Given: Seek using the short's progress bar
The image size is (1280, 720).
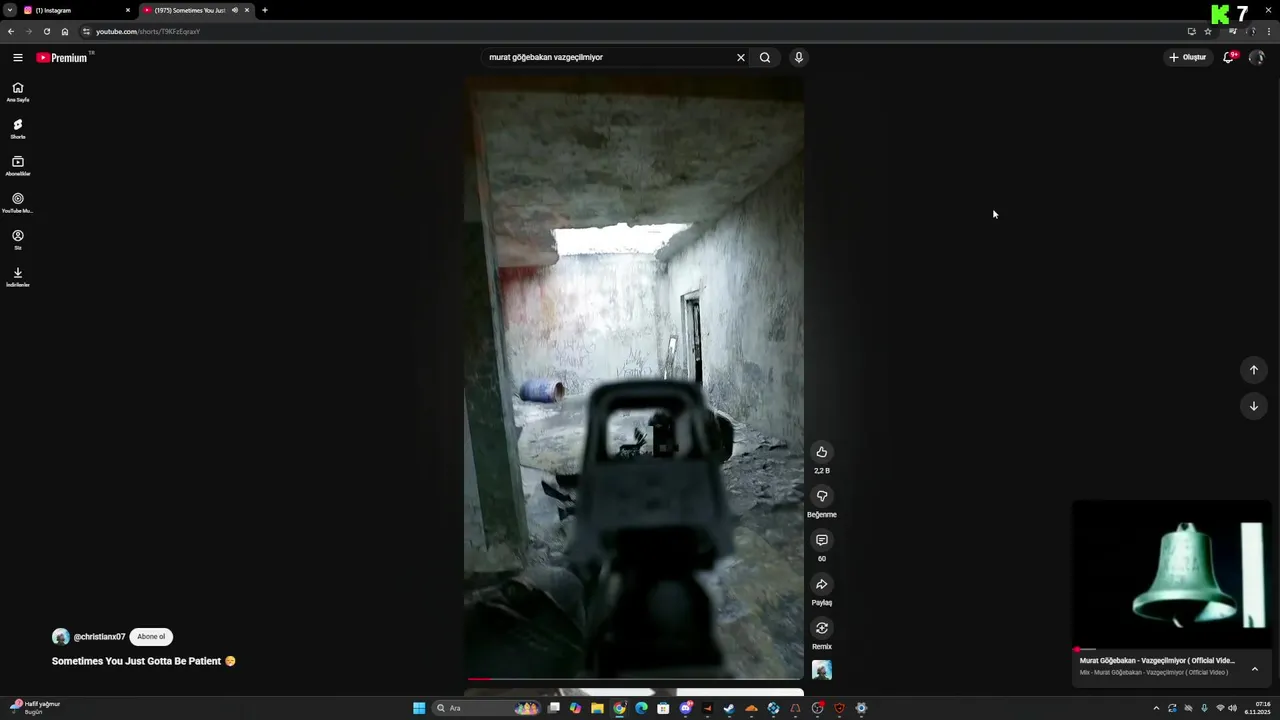Looking at the screenshot, I should [634, 679].
